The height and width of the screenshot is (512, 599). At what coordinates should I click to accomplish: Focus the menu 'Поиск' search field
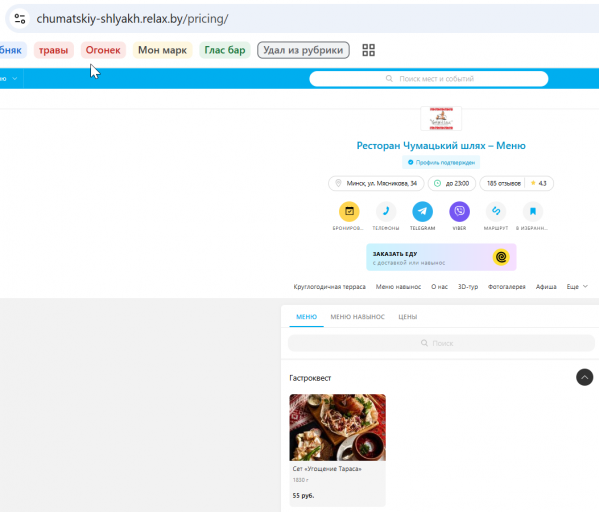coord(441,343)
